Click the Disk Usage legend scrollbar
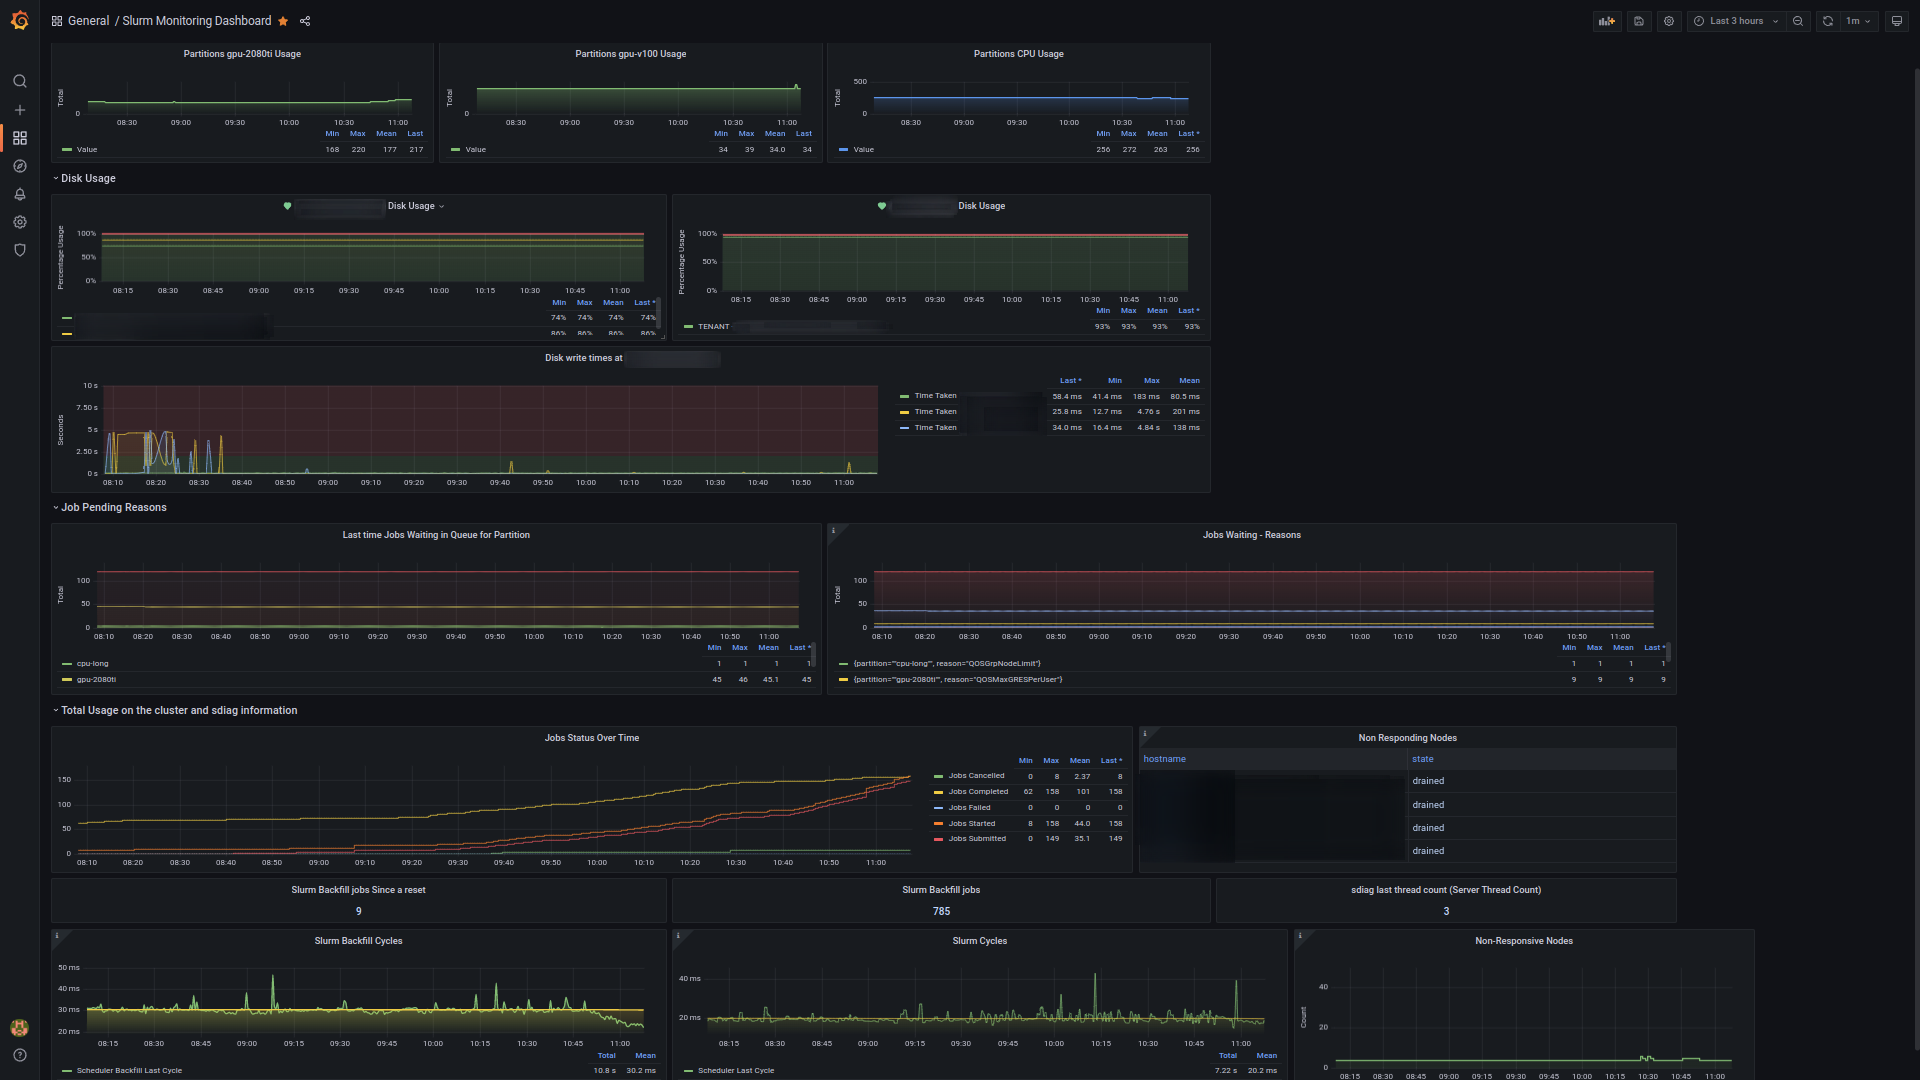 coord(659,312)
